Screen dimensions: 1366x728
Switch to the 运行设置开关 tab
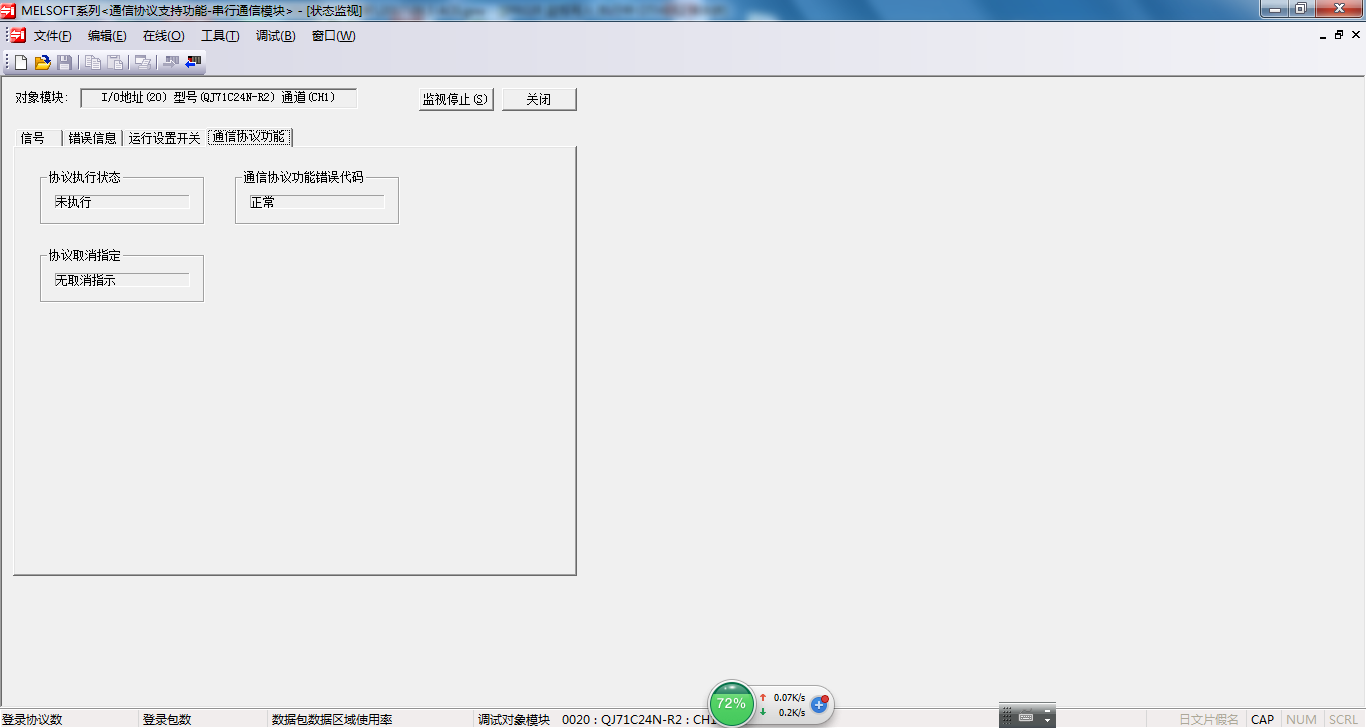(164, 138)
